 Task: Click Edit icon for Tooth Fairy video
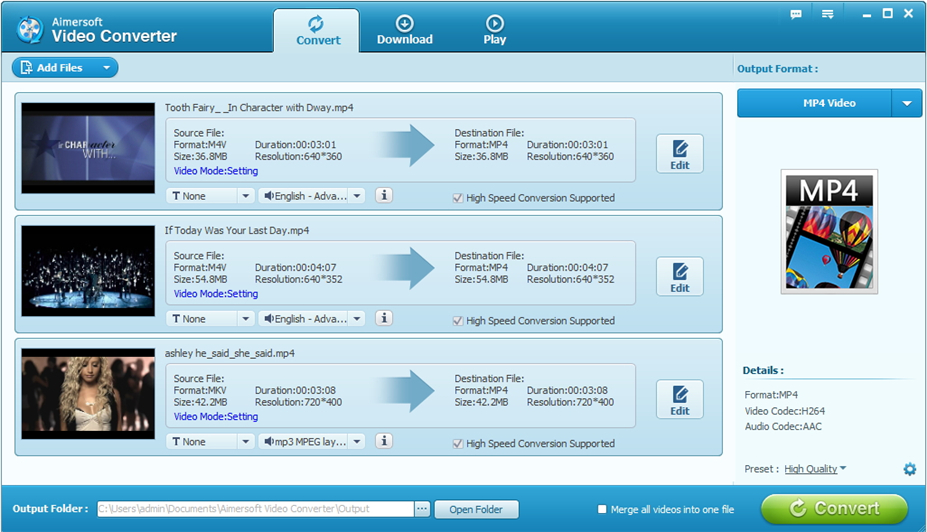(680, 154)
